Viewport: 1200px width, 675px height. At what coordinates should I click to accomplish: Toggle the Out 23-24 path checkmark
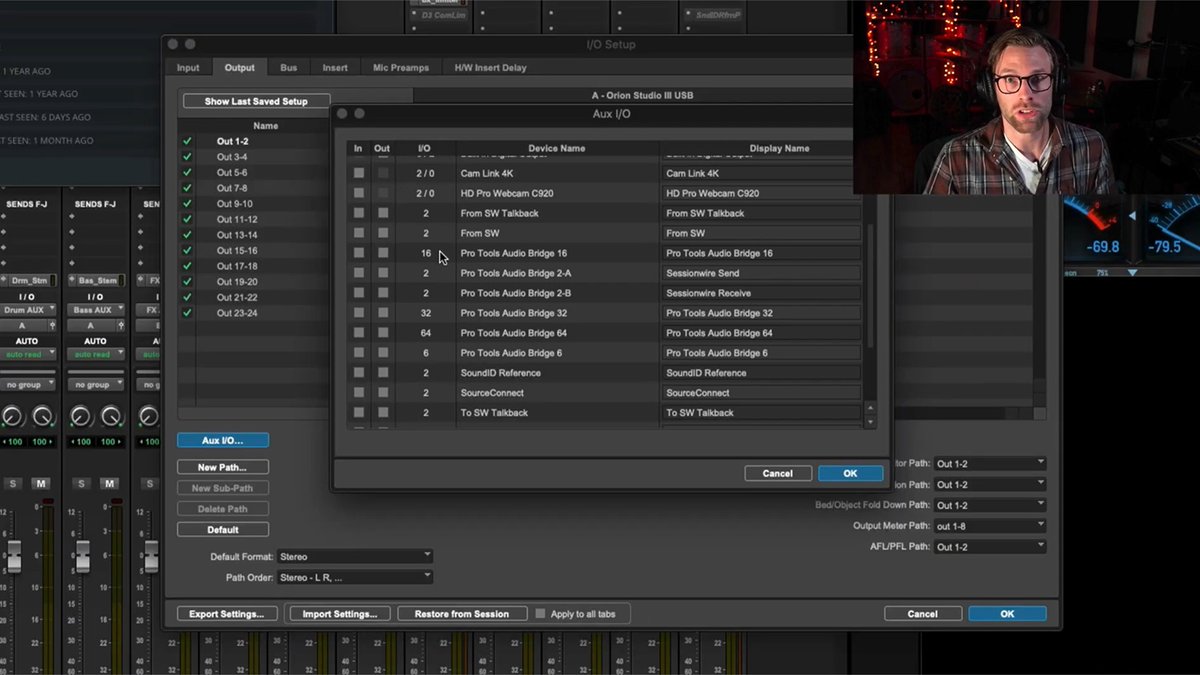(x=187, y=313)
